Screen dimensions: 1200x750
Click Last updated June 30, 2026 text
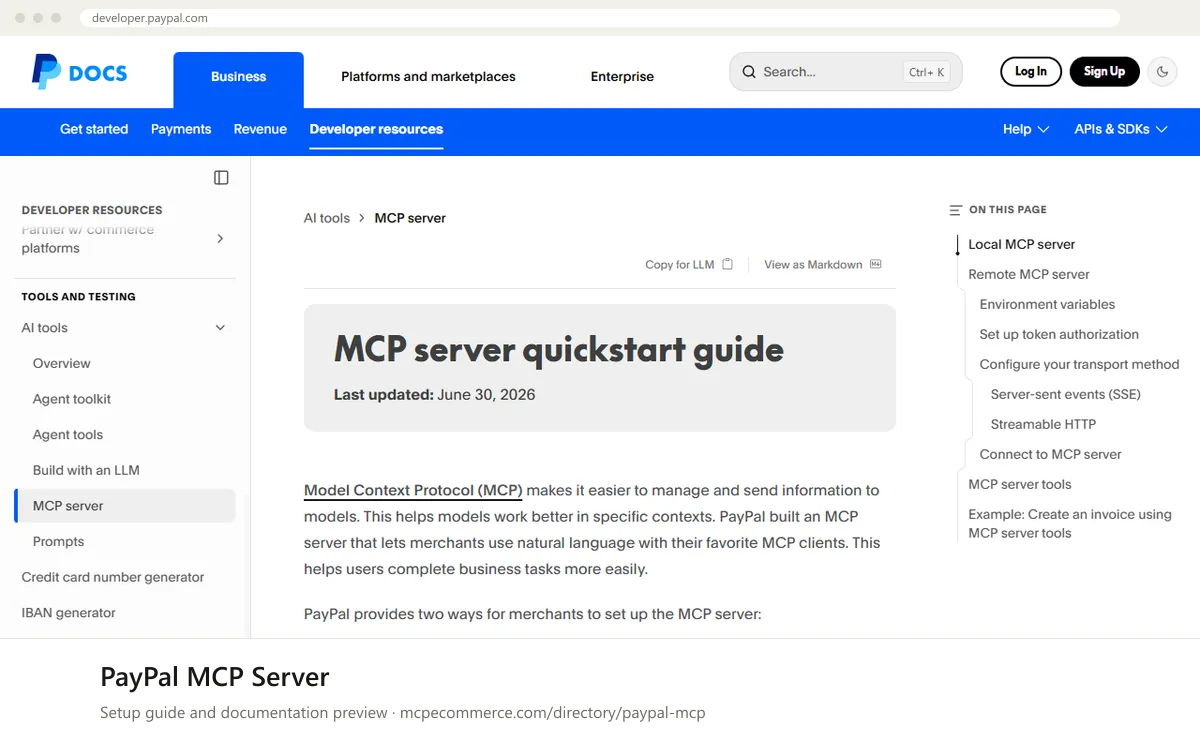(x=435, y=395)
